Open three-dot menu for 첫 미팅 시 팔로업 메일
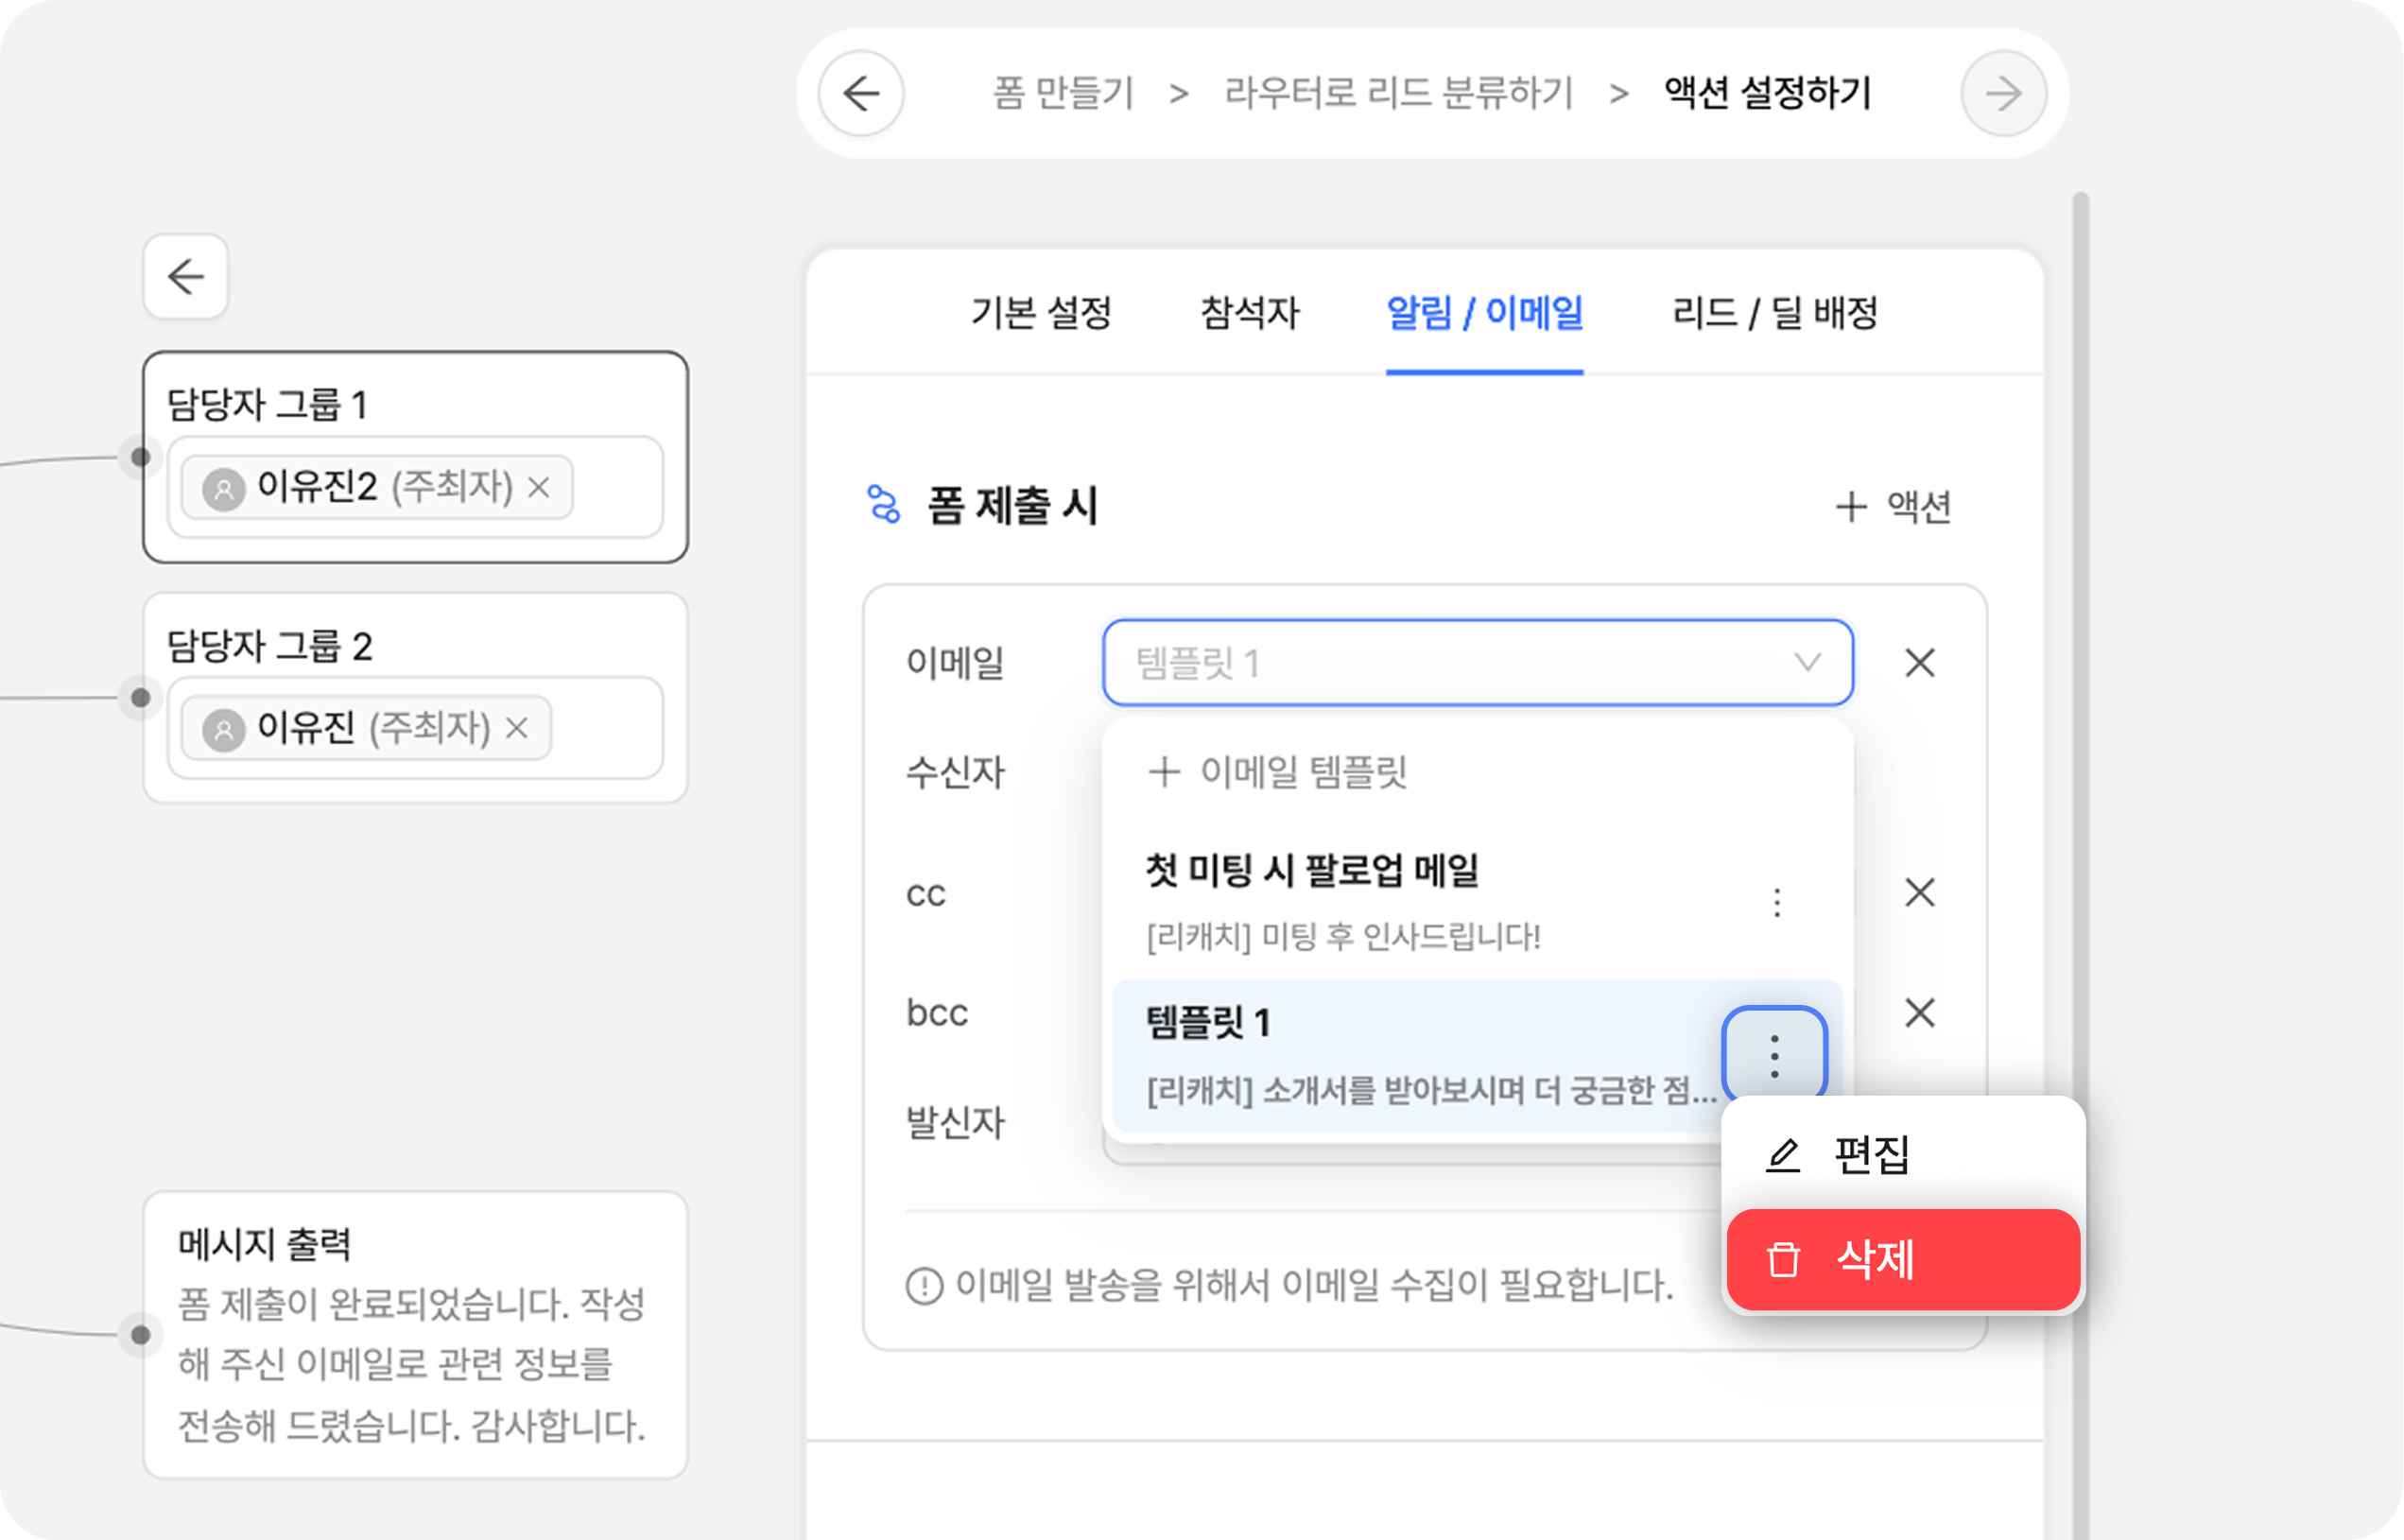Screen dimensions: 2404x1540 coord(1776,902)
